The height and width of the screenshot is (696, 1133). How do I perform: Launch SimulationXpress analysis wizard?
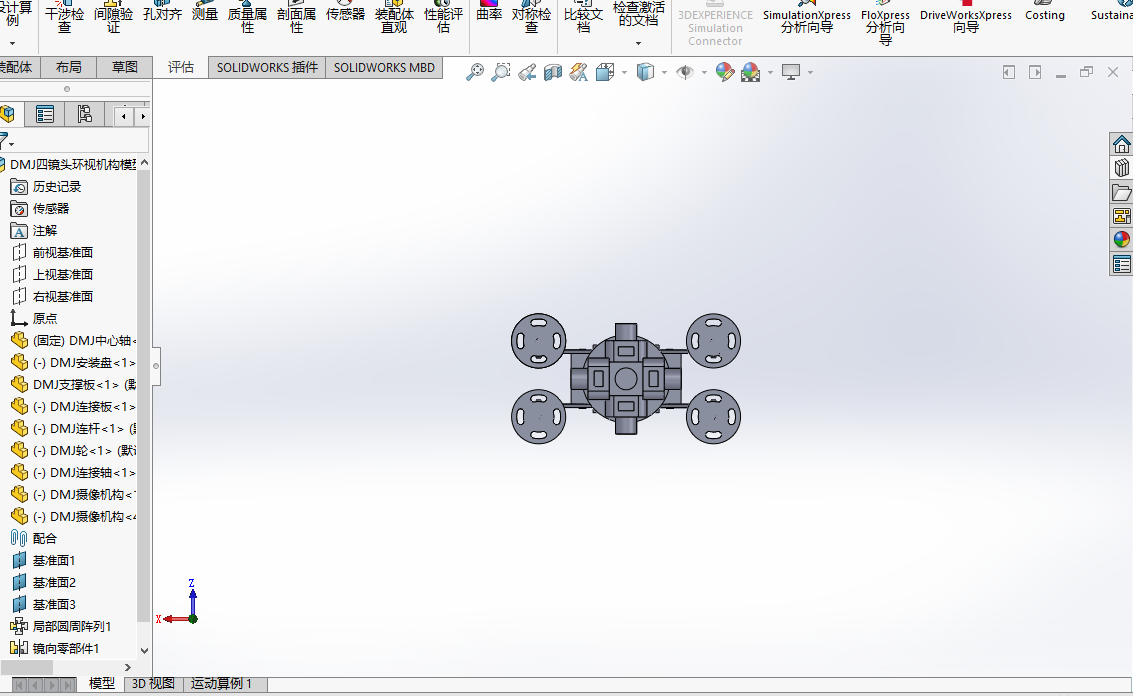806,19
